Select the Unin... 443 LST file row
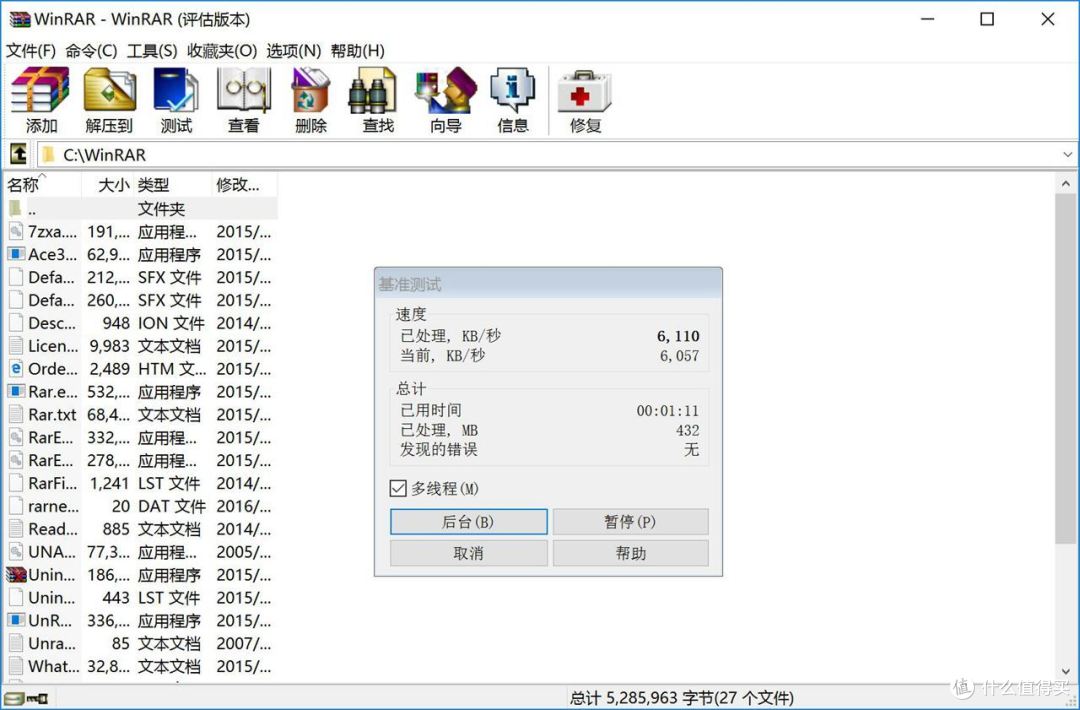Image resolution: width=1080 pixels, height=710 pixels. 141,597
